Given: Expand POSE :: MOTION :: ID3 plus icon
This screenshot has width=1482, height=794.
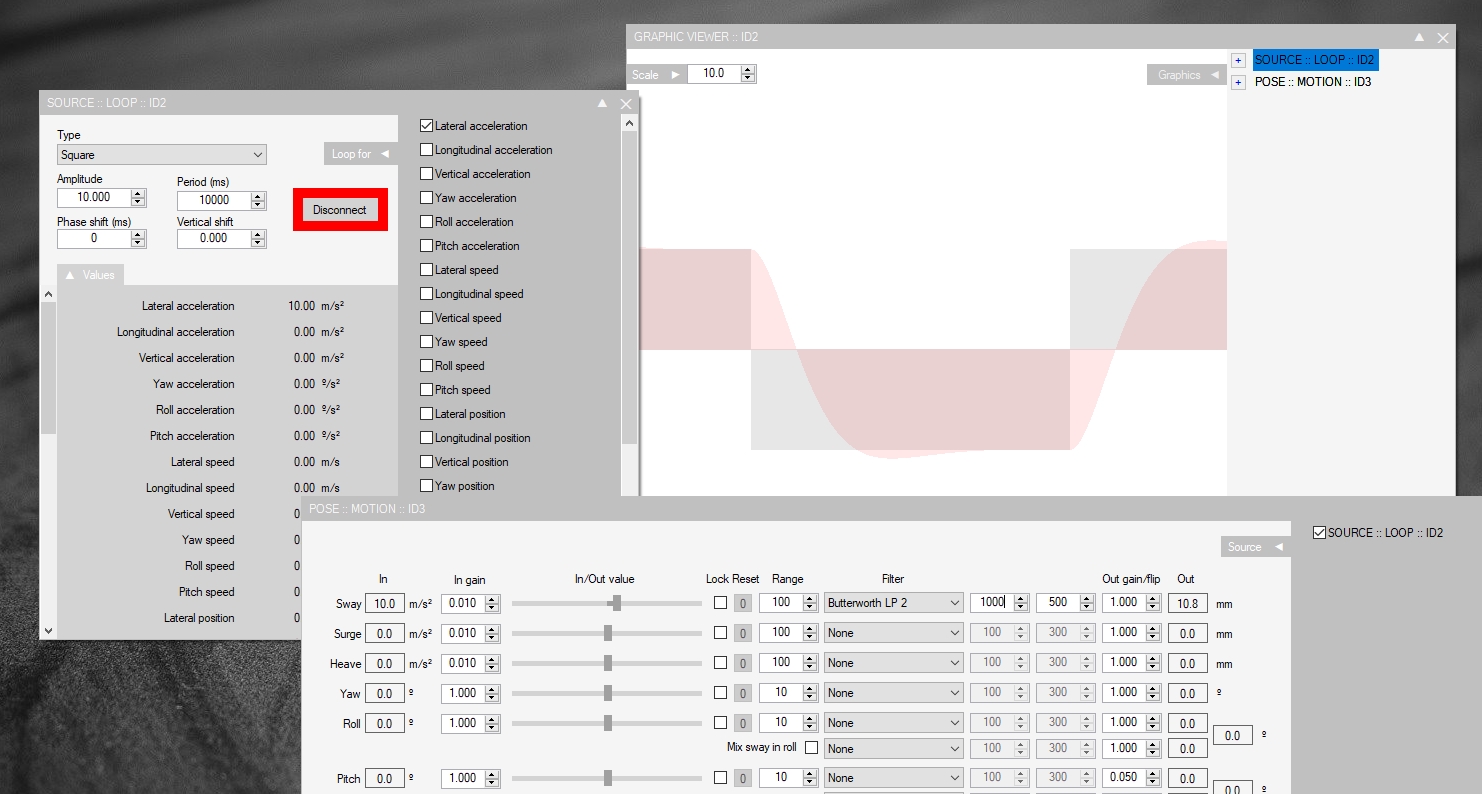Looking at the screenshot, I should [x=1238, y=82].
